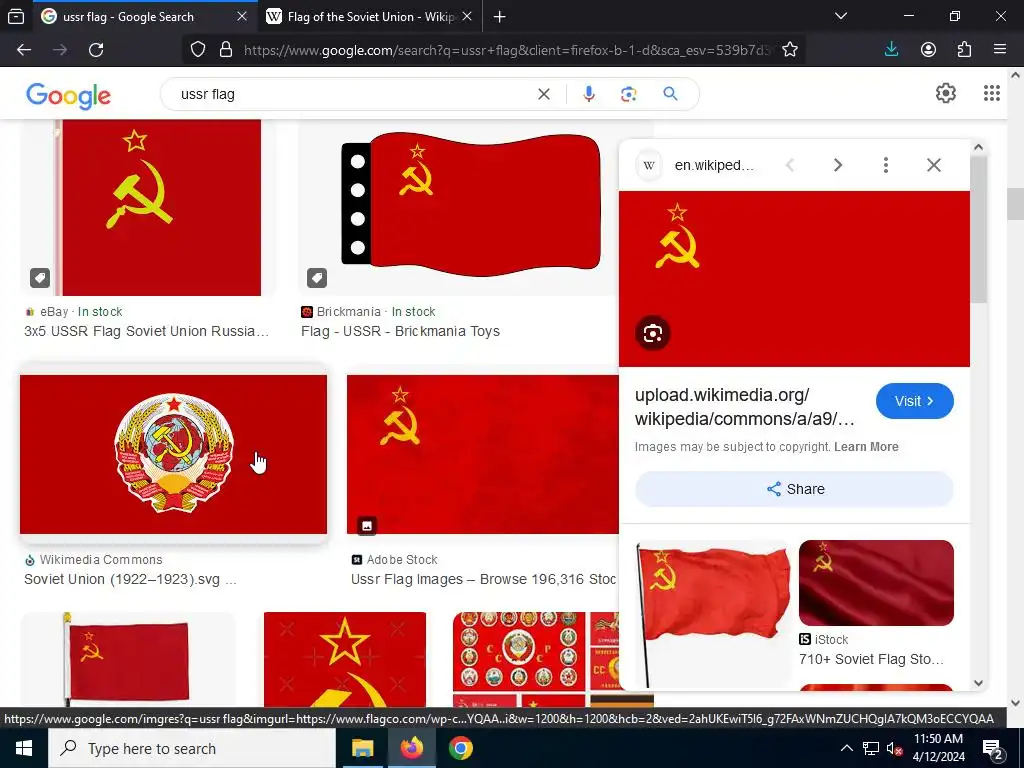Open File Explorer from the taskbar
Image resolution: width=1024 pixels, height=768 pixels.
(x=362, y=748)
